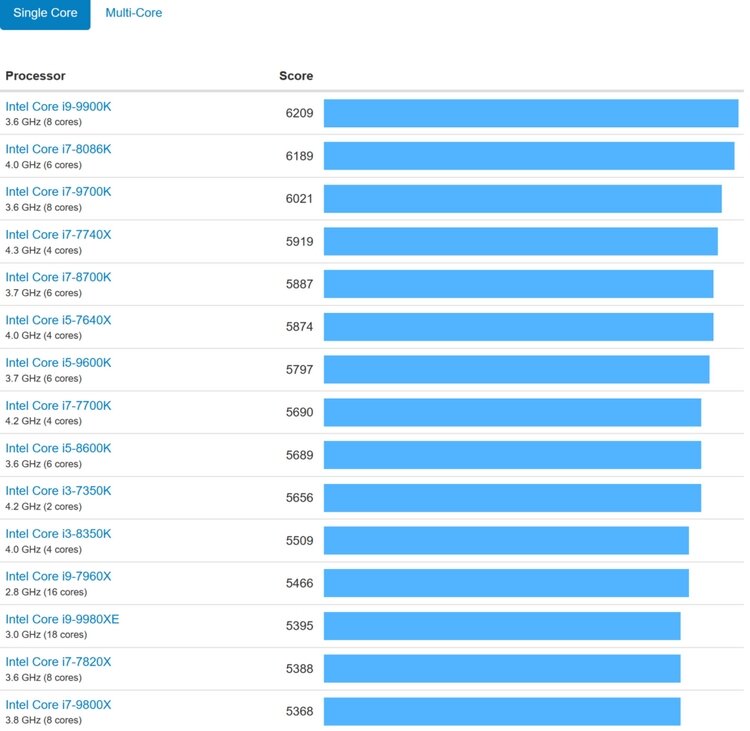Open the Intel Core i5-9600K link
750x731 pixels.
click(x=58, y=363)
